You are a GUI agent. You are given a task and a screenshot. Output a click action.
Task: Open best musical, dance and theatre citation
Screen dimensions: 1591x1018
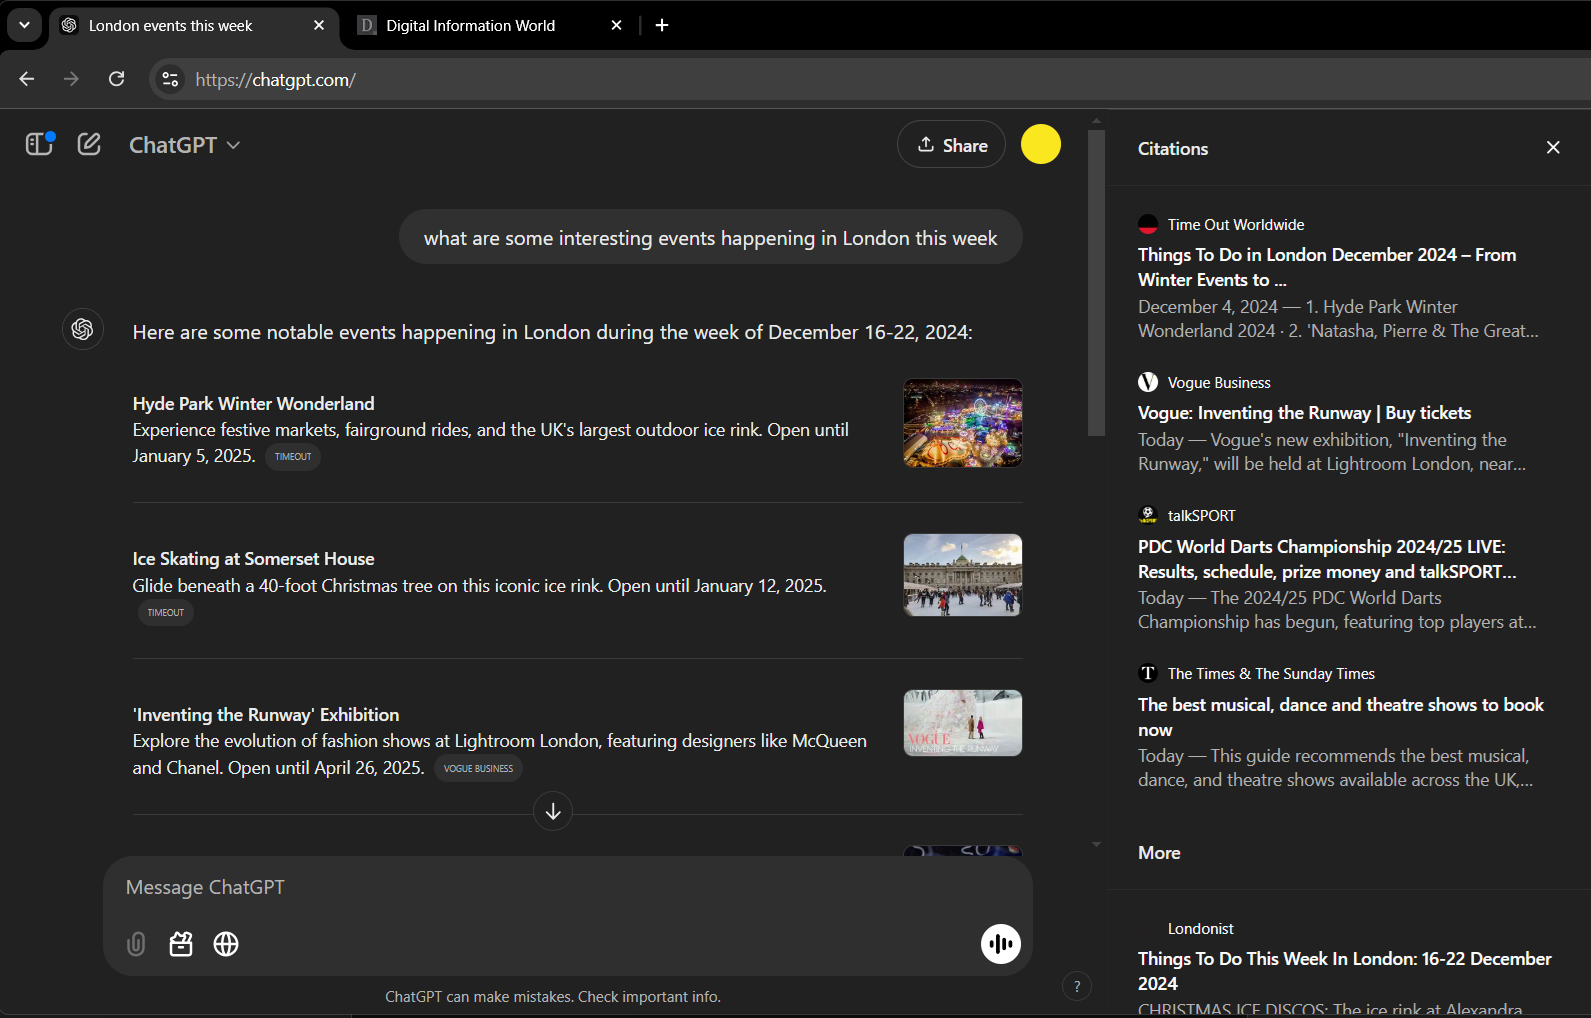pyautogui.click(x=1341, y=717)
